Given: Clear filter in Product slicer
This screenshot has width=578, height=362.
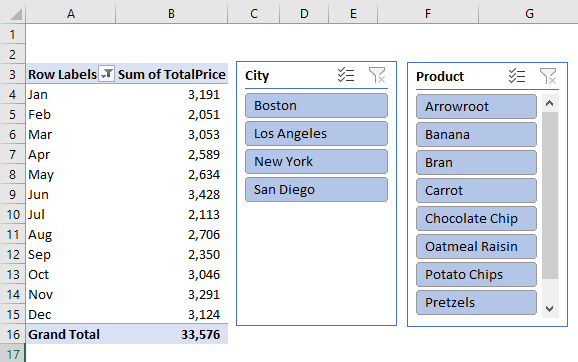Looking at the screenshot, I should [x=548, y=76].
